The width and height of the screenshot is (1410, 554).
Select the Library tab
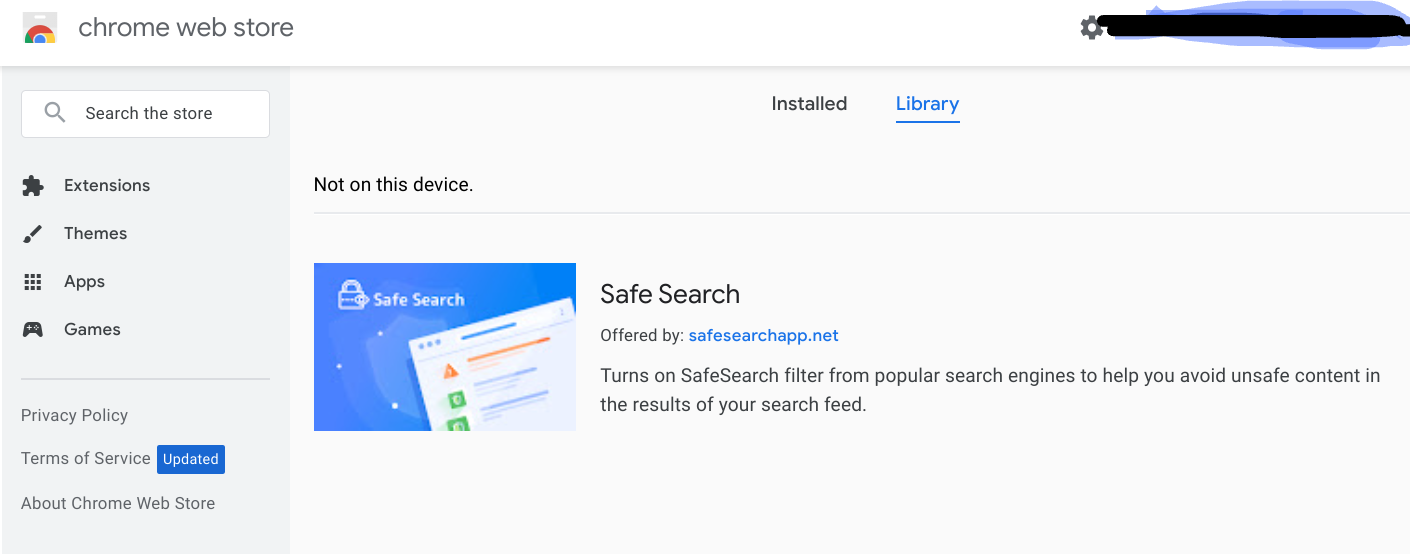click(x=927, y=104)
